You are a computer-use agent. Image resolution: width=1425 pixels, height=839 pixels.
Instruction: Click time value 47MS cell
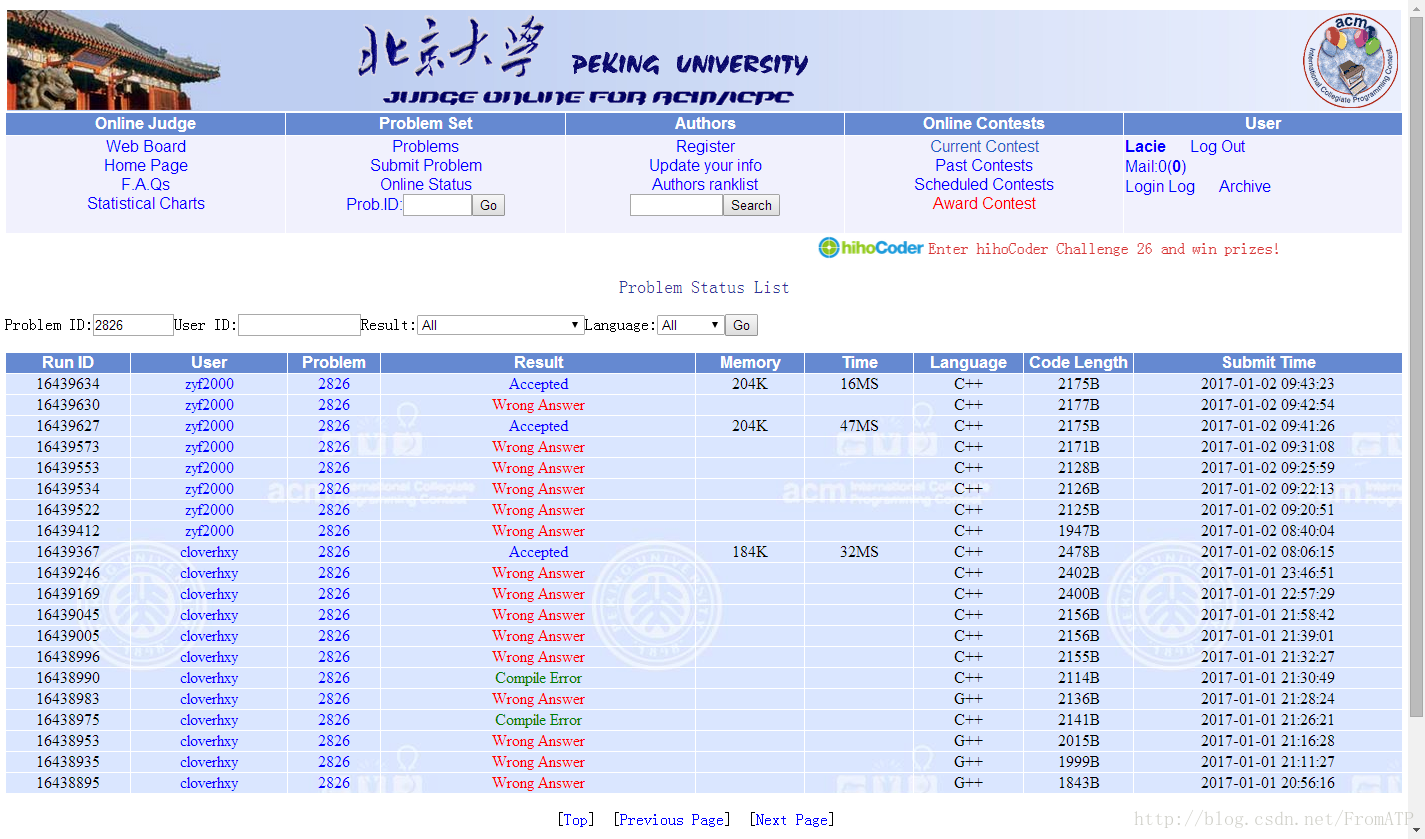pos(859,426)
